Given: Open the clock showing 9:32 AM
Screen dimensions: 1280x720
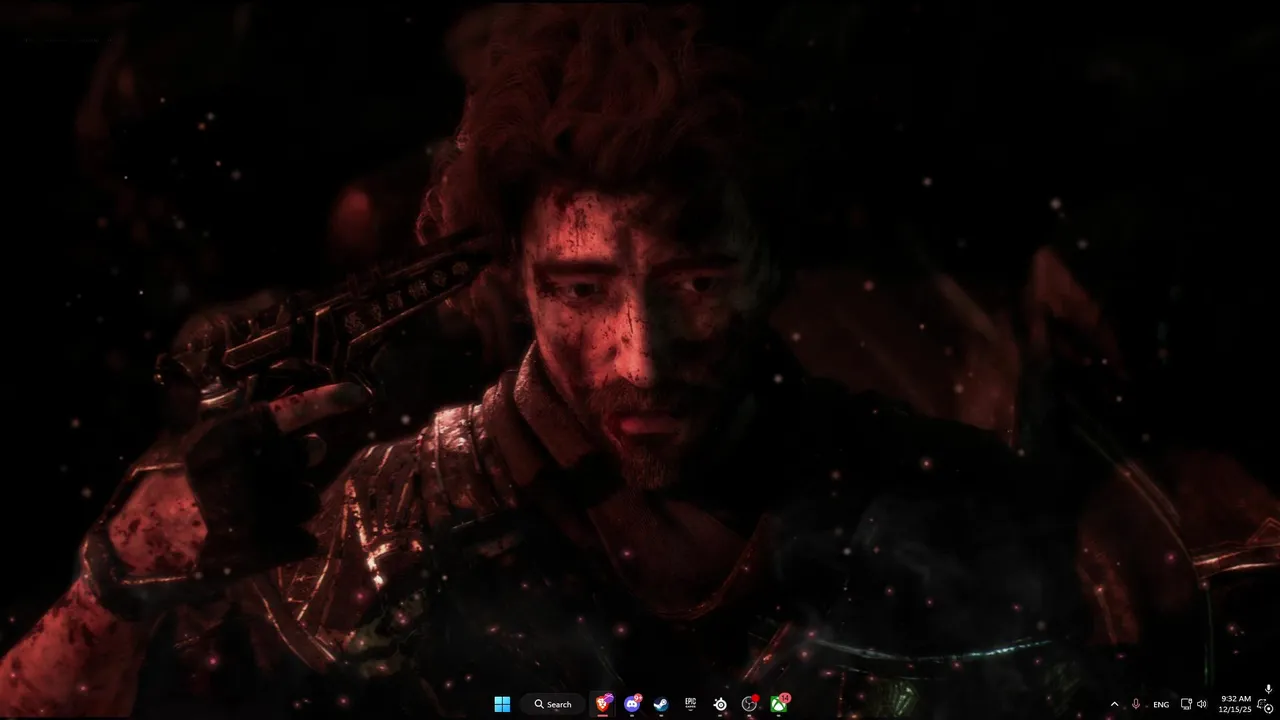Looking at the screenshot, I should (x=1235, y=704).
